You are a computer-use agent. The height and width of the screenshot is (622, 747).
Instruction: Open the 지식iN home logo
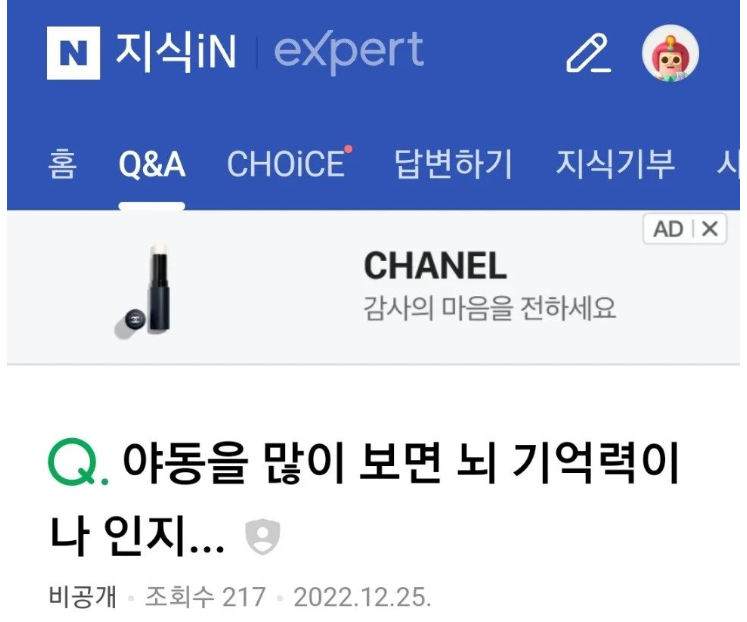pyautogui.click(x=176, y=52)
